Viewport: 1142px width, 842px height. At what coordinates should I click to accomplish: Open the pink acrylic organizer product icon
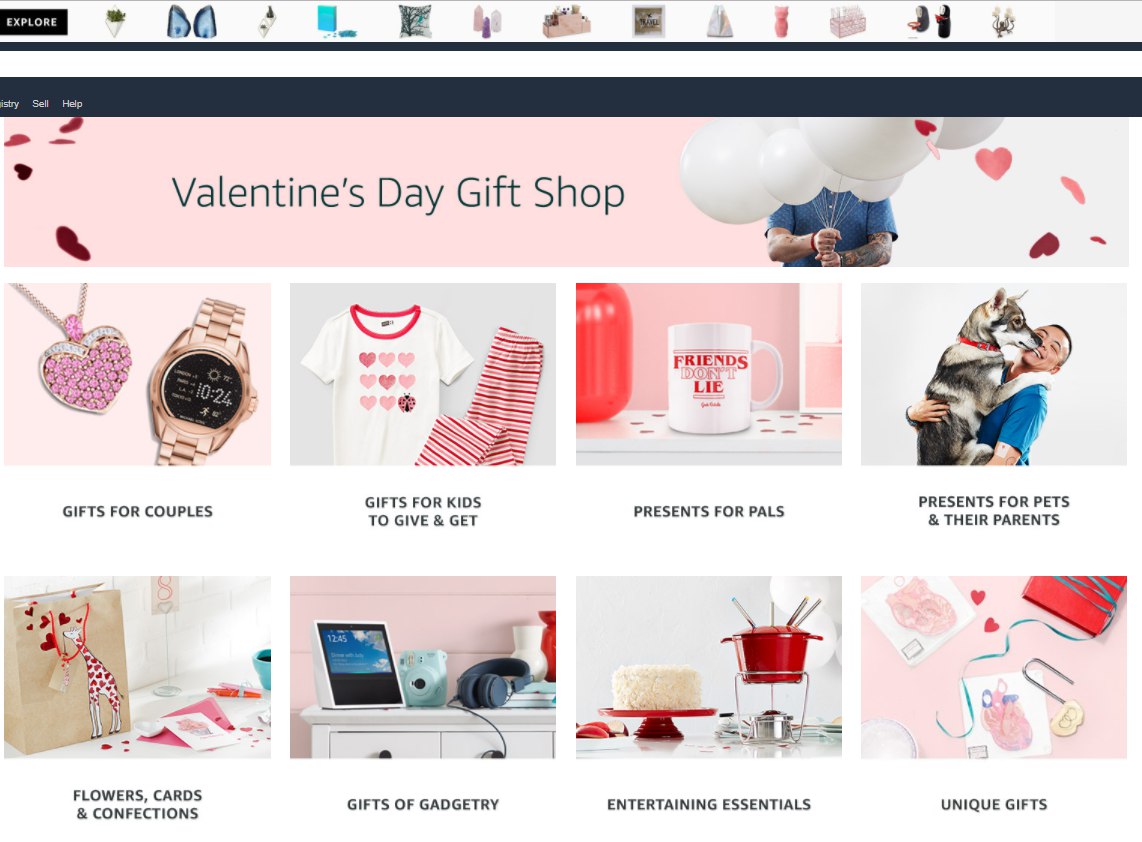click(x=848, y=22)
